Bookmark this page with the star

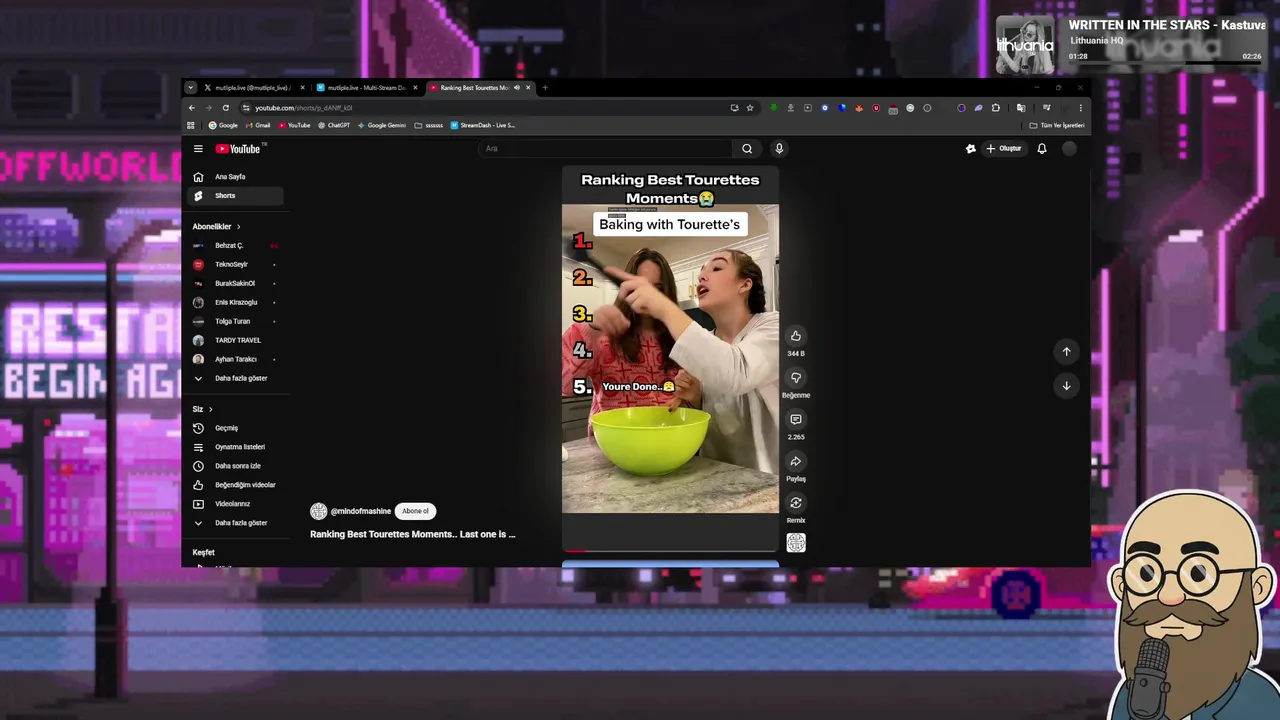pyautogui.click(x=750, y=108)
